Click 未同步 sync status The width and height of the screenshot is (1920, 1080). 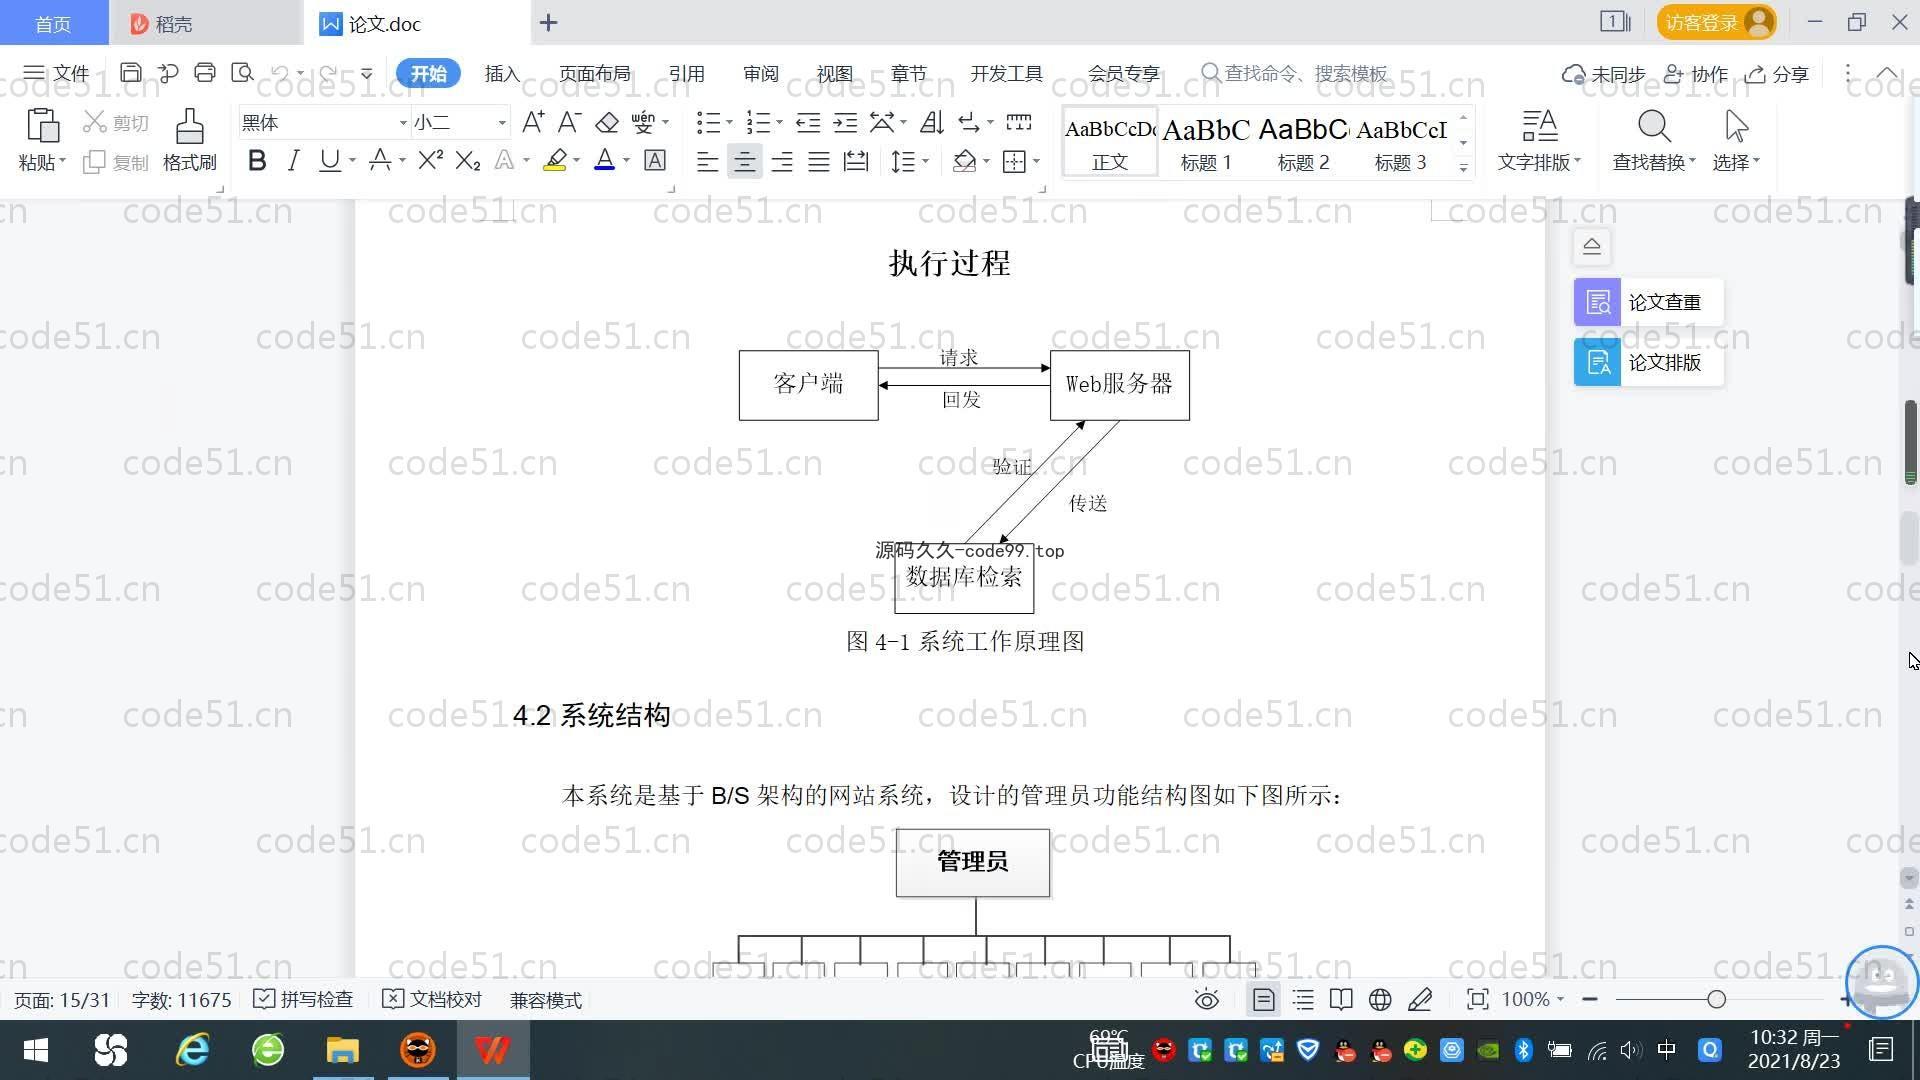click(x=1604, y=74)
